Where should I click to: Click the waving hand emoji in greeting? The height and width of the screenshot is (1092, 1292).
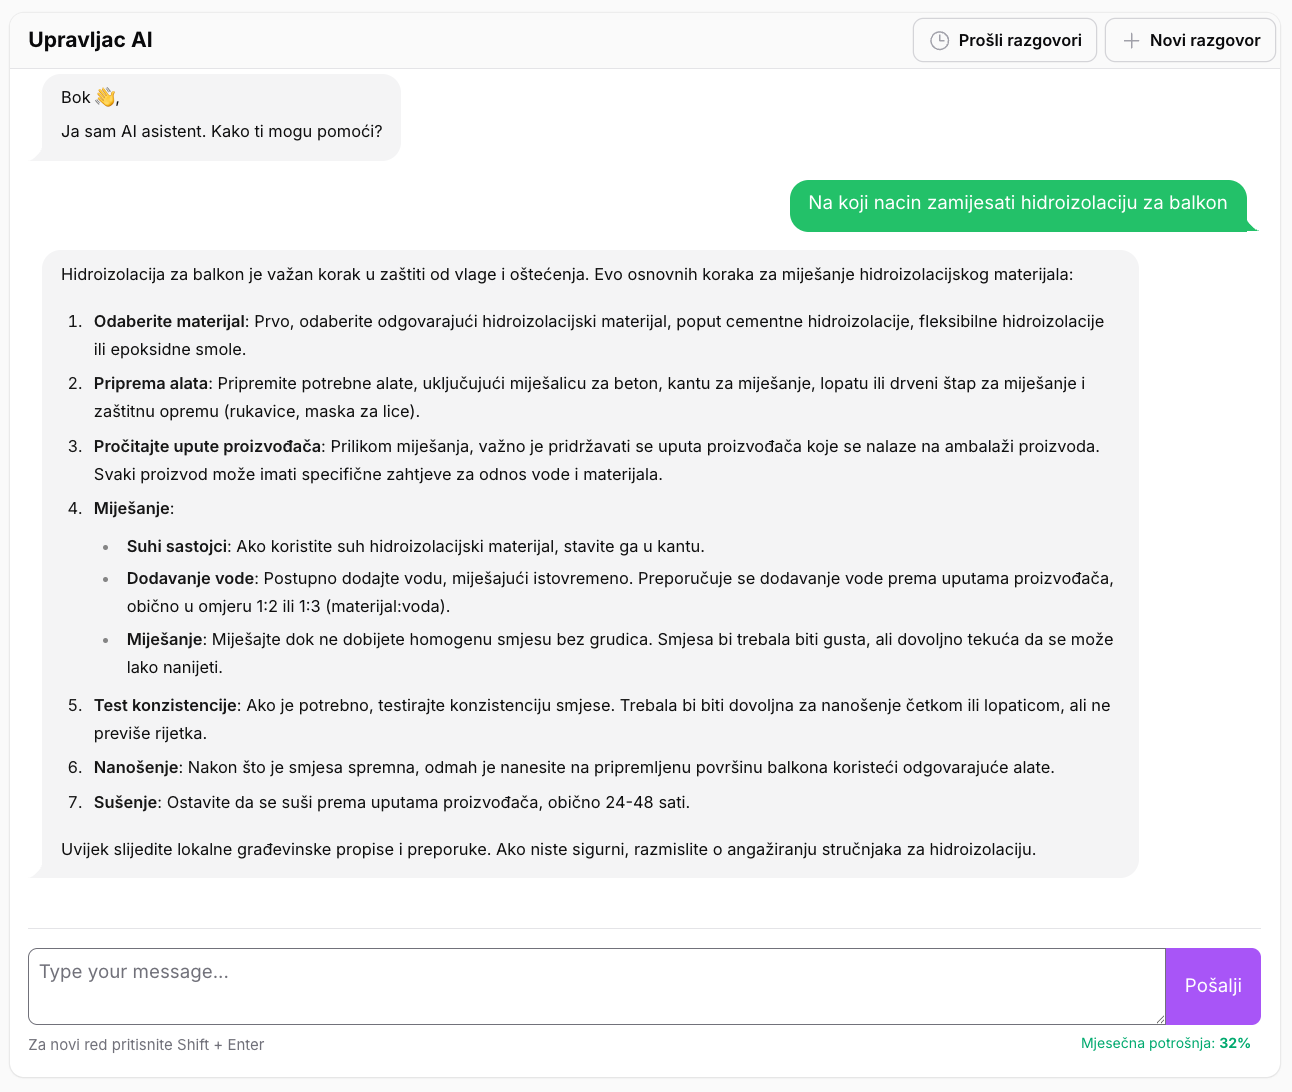click(105, 97)
